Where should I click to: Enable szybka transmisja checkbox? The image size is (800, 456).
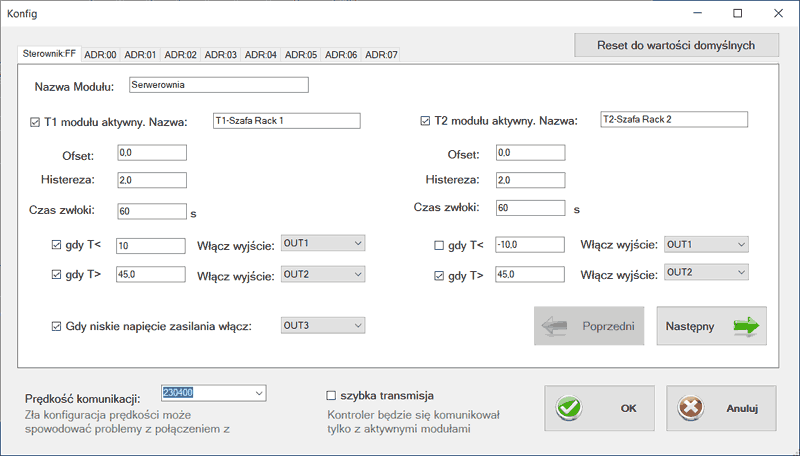pos(332,395)
